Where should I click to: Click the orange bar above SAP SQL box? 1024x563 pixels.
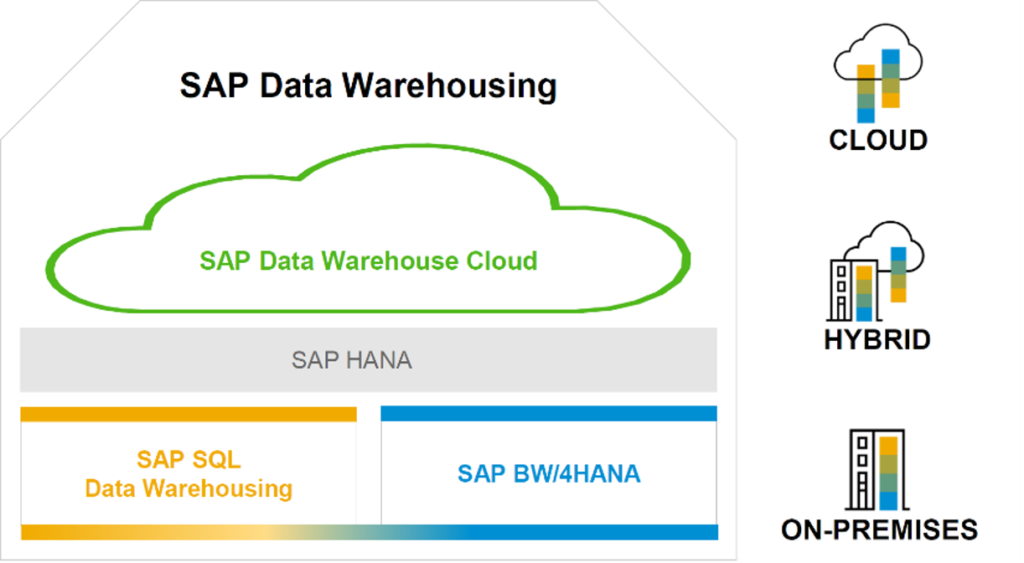coord(189,414)
